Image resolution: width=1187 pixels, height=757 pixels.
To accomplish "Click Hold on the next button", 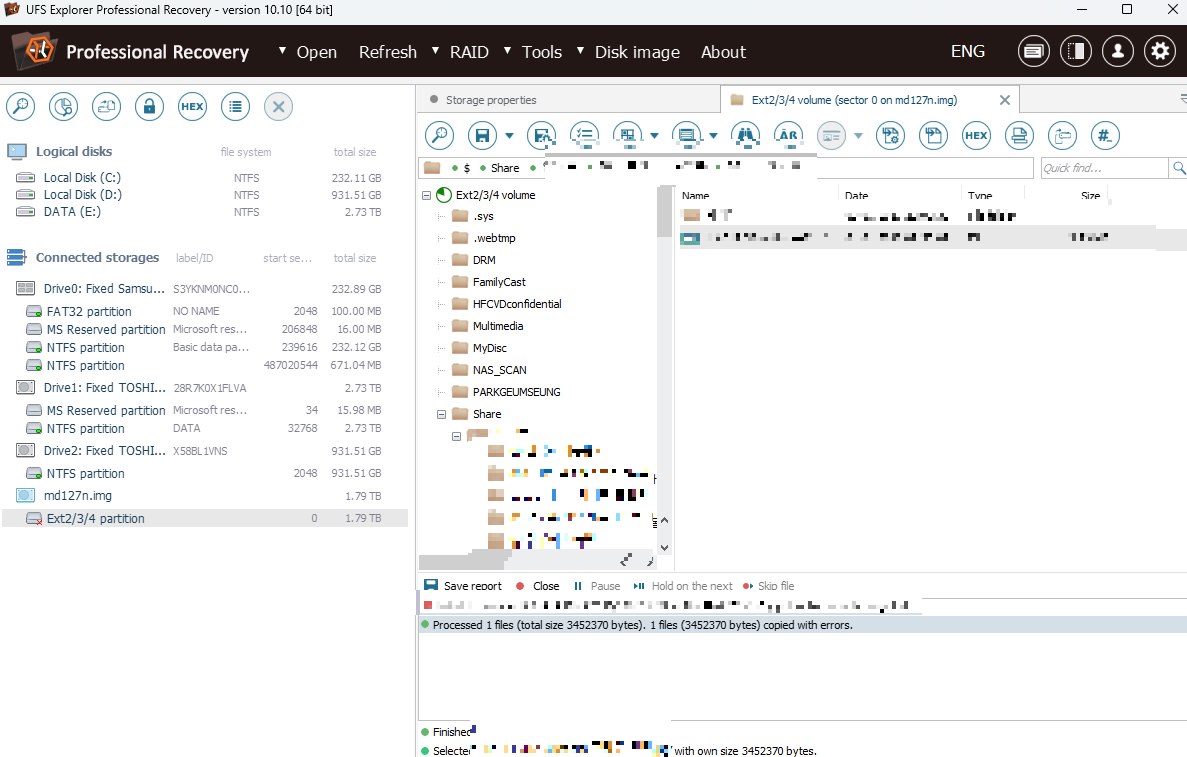I will point(683,586).
